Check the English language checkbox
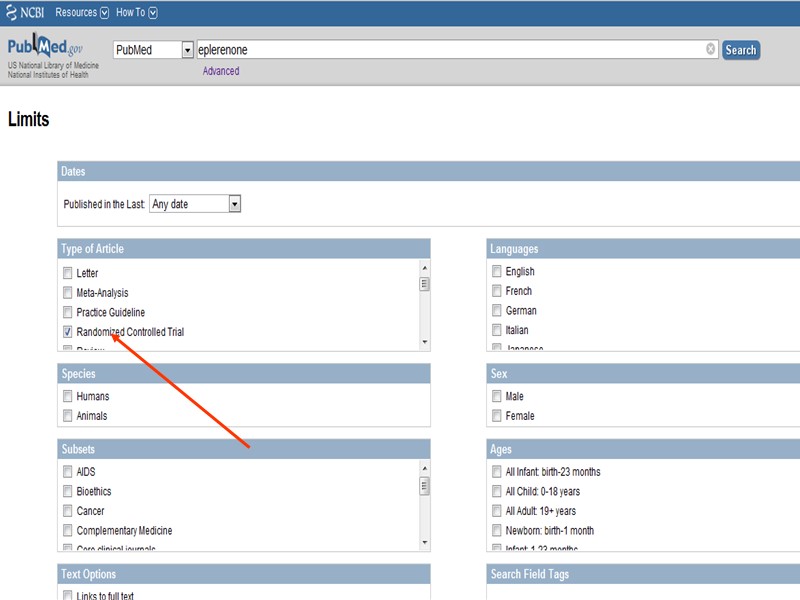The height and width of the screenshot is (600, 800). pyautogui.click(x=496, y=271)
